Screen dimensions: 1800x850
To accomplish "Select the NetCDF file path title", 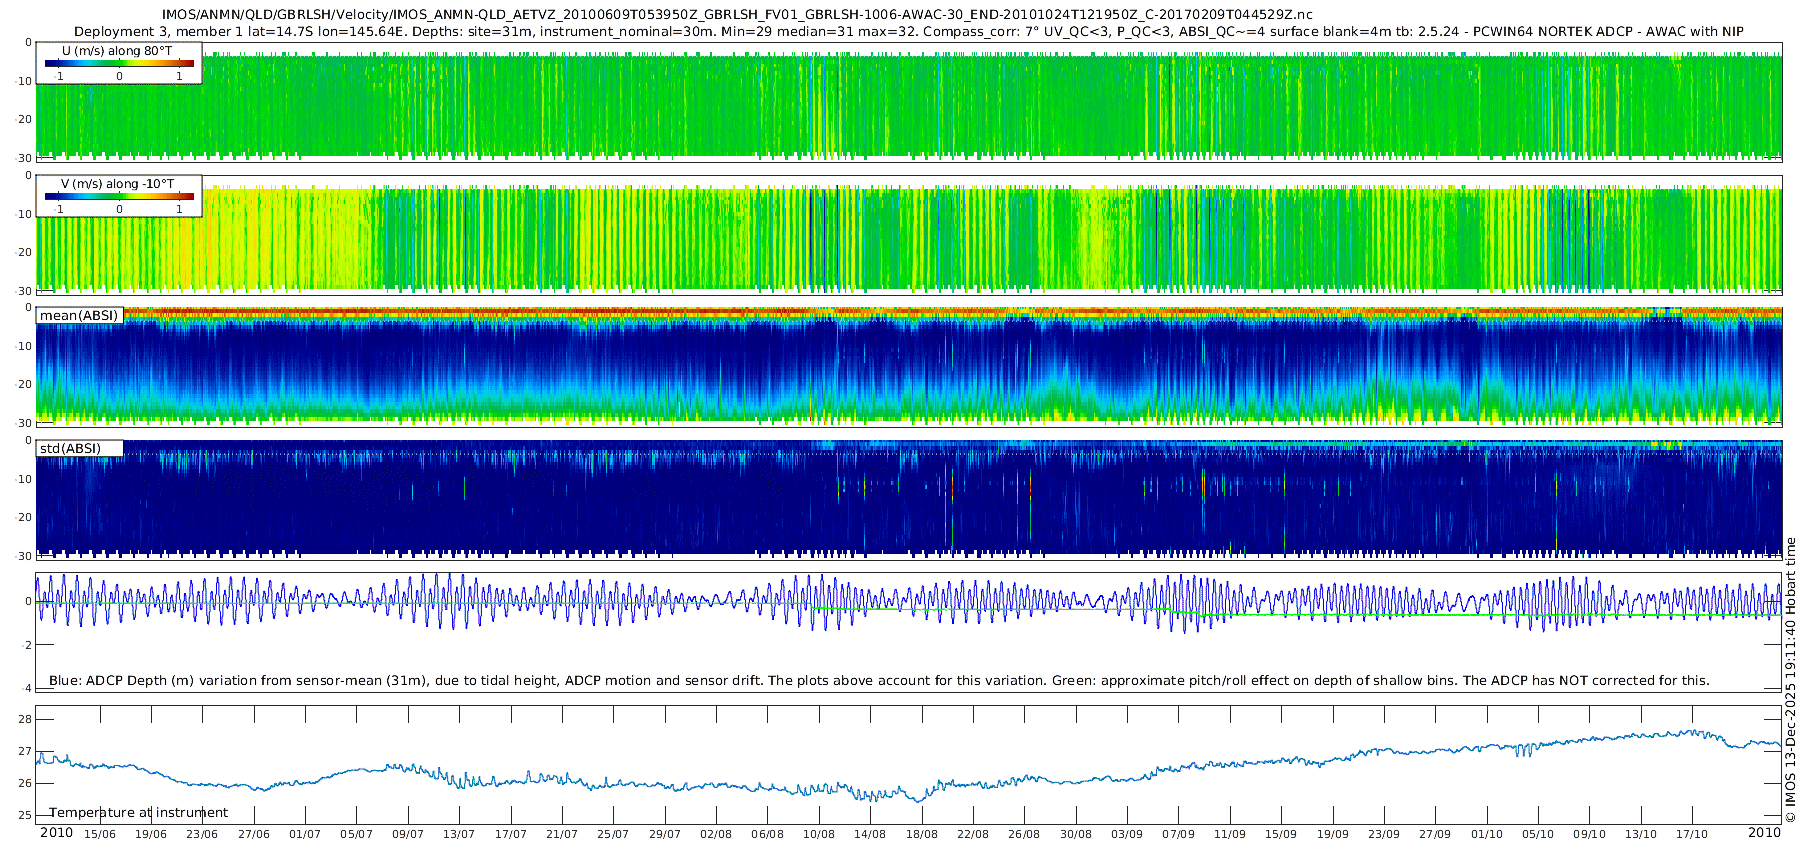I will 737,15.
